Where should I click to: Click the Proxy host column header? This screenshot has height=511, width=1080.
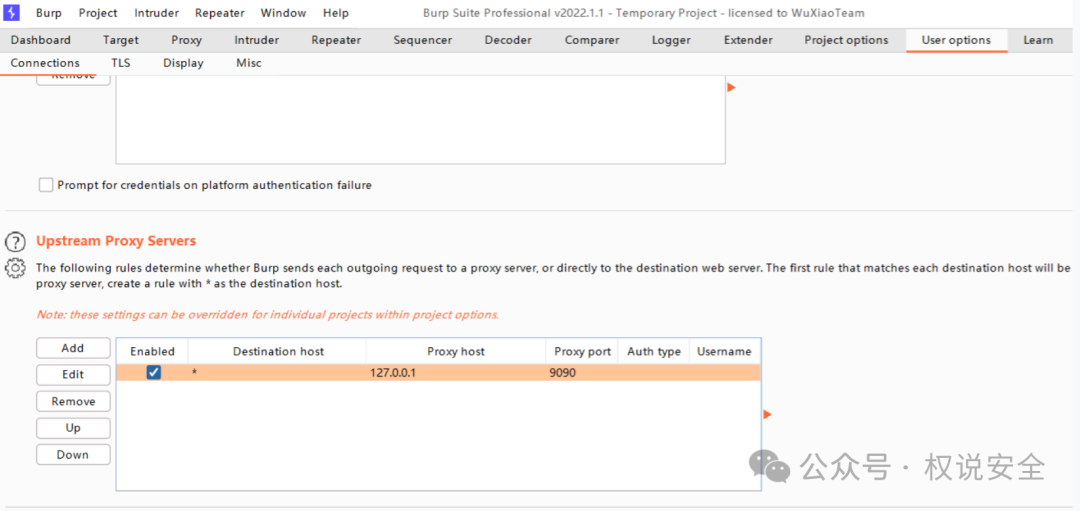click(456, 351)
